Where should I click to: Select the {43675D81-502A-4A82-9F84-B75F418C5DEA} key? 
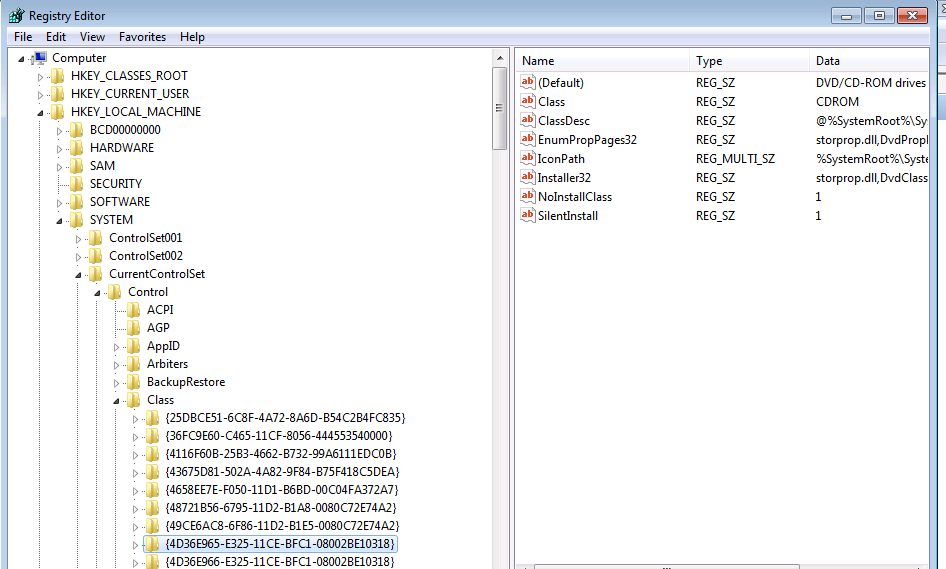282,472
